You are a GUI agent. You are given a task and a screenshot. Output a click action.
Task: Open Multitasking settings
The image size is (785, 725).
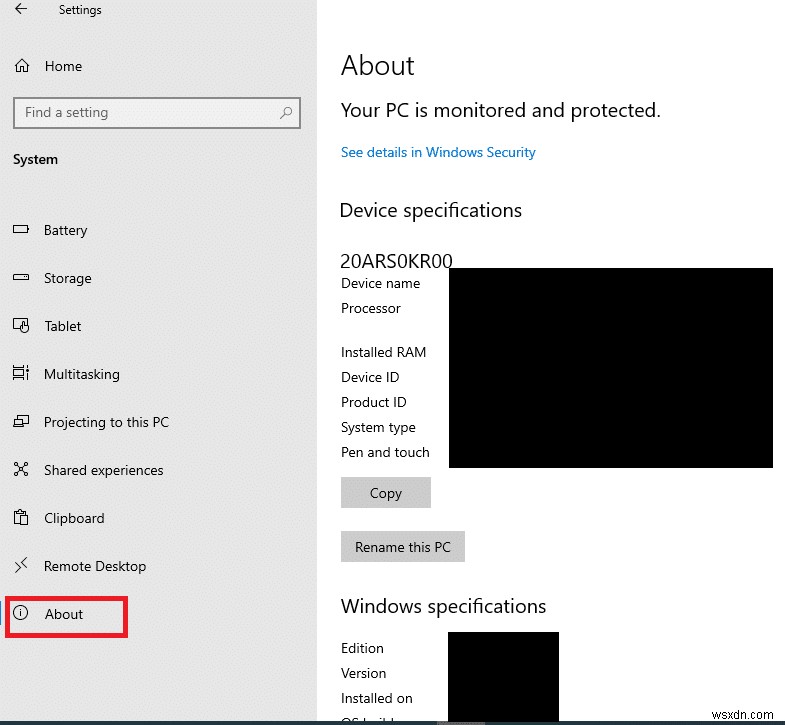(x=82, y=375)
